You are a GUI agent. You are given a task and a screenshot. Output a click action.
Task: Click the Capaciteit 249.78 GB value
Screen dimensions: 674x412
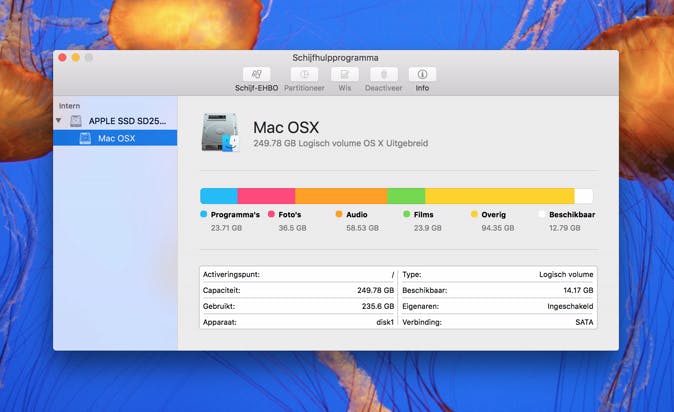tap(375, 290)
